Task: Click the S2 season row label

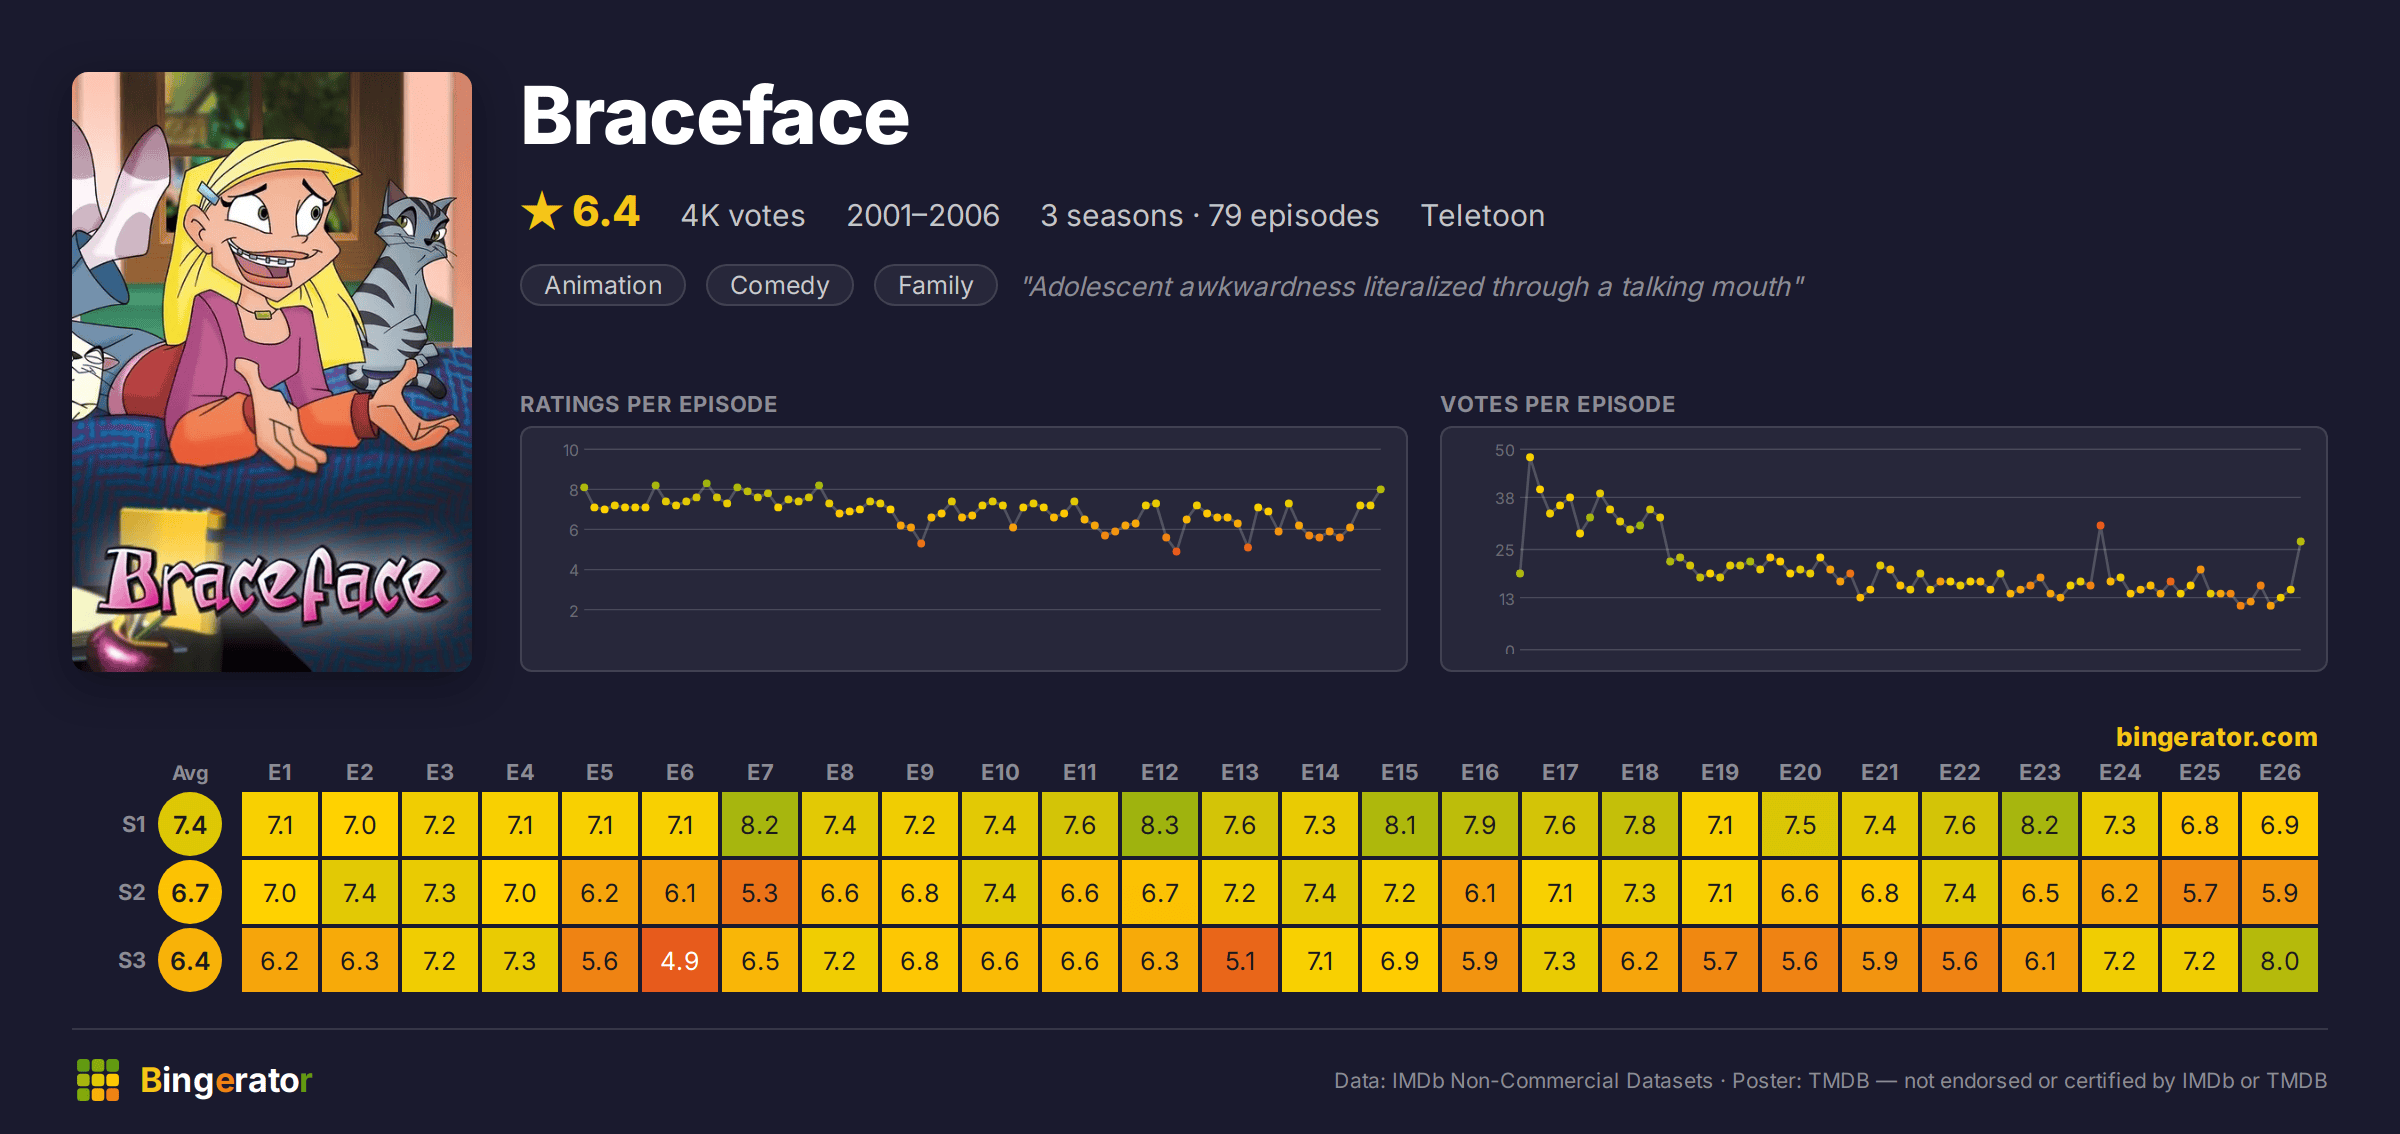Action: pyautogui.click(x=132, y=892)
